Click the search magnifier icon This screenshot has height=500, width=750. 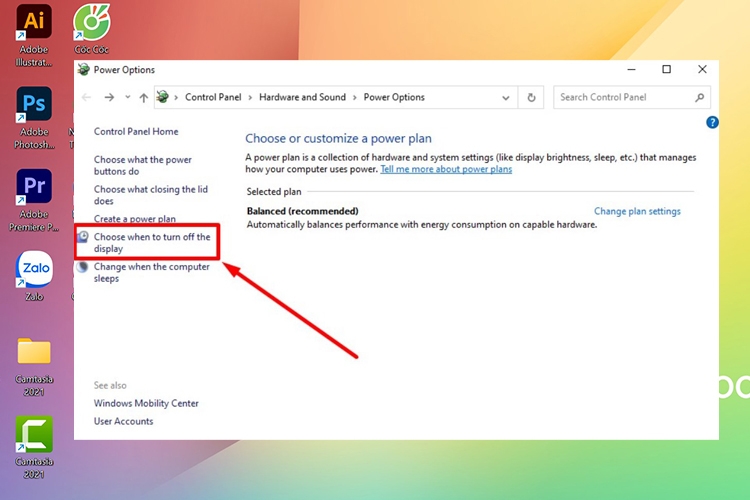click(699, 98)
